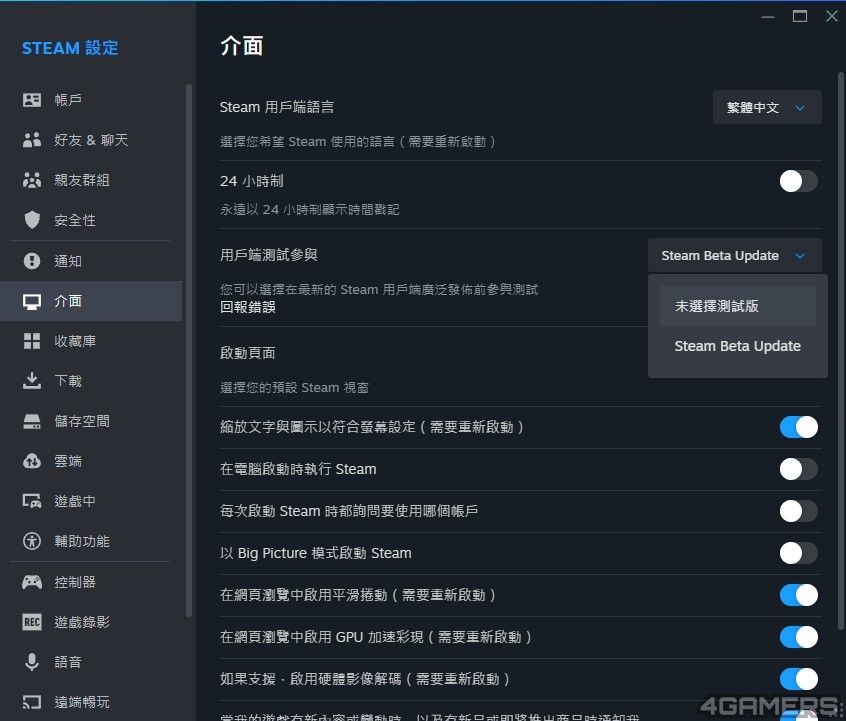The height and width of the screenshot is (721, 846).
Task: Click the 'Steam 用戶端語言' label
Action: [x=277, y=107]
